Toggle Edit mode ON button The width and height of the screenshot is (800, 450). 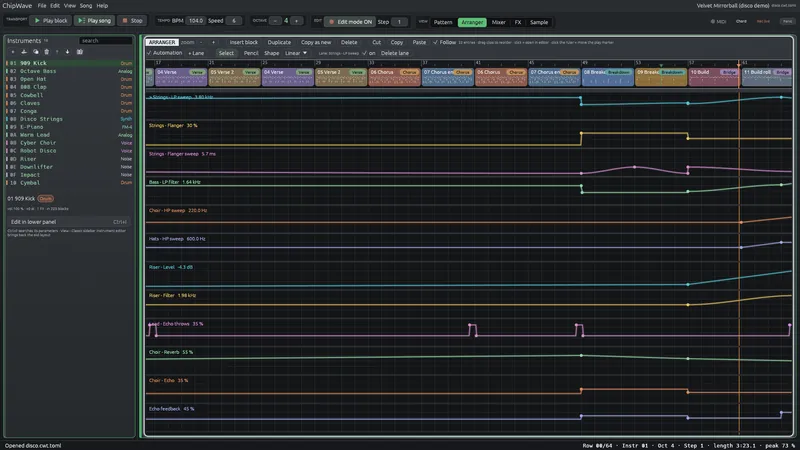pos(350,22)
